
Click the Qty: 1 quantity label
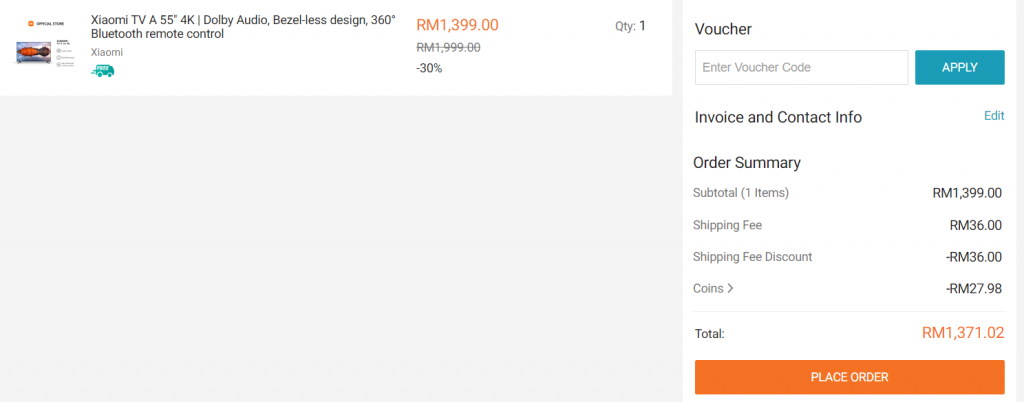pyautogui.click(x=630, y=26)
